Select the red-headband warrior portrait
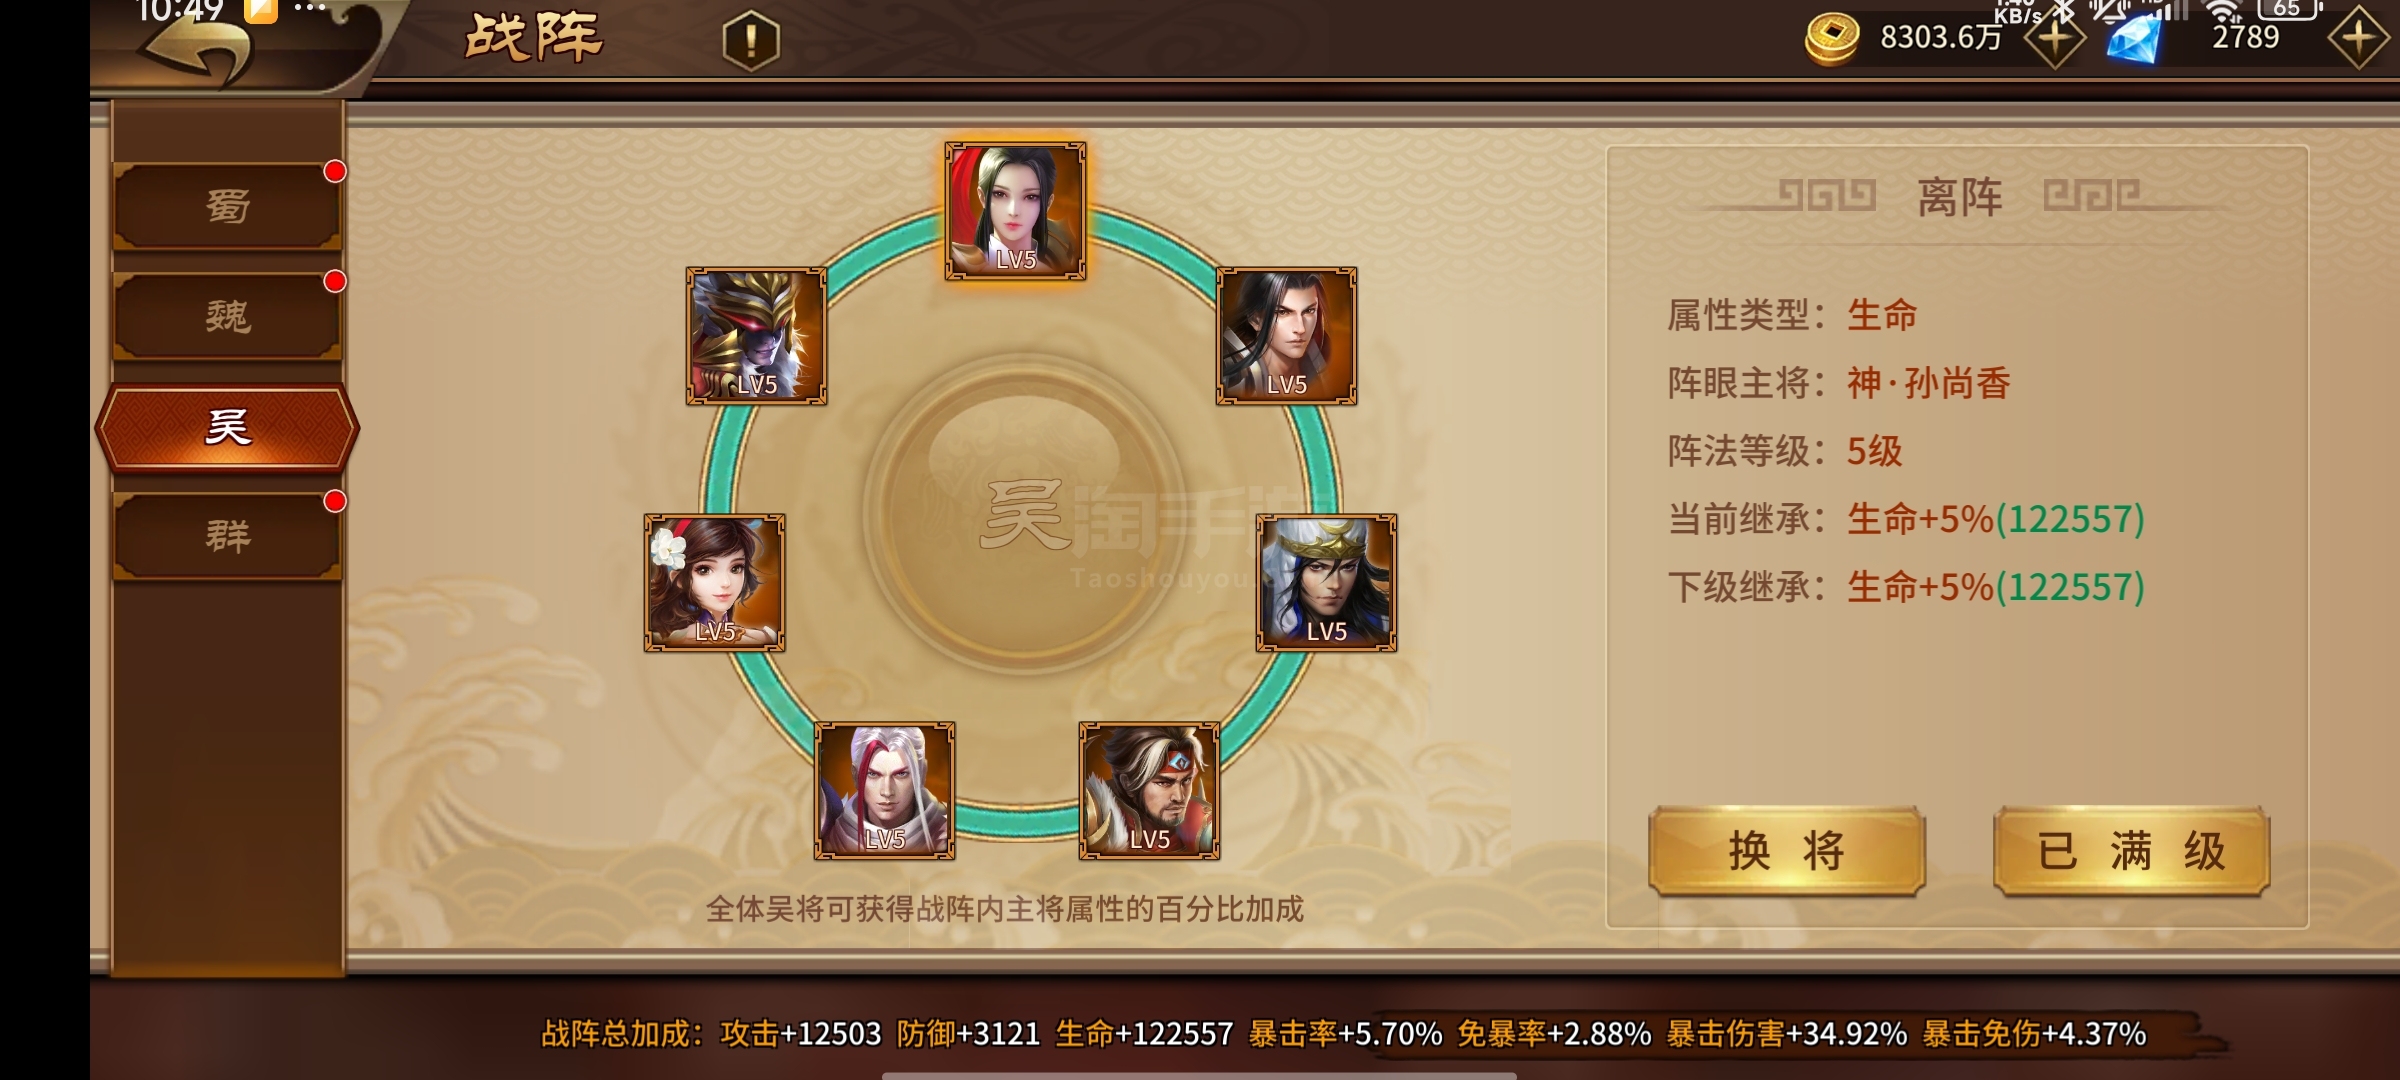This screenshot has height=1080, width=2400. (x=1149, y=790)
